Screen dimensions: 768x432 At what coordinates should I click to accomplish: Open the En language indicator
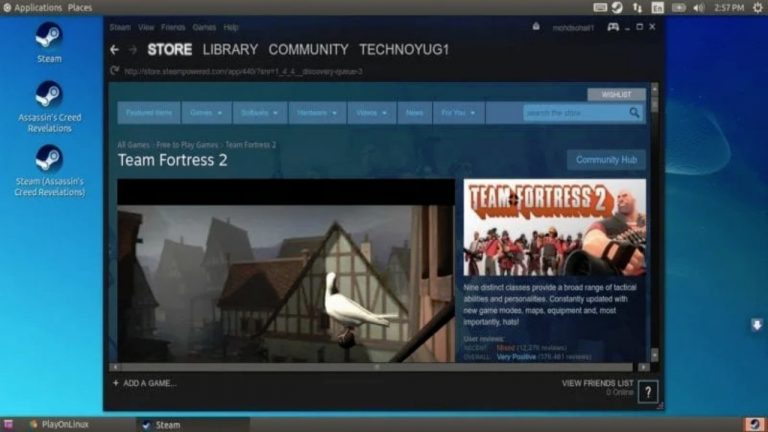[657, 7]
